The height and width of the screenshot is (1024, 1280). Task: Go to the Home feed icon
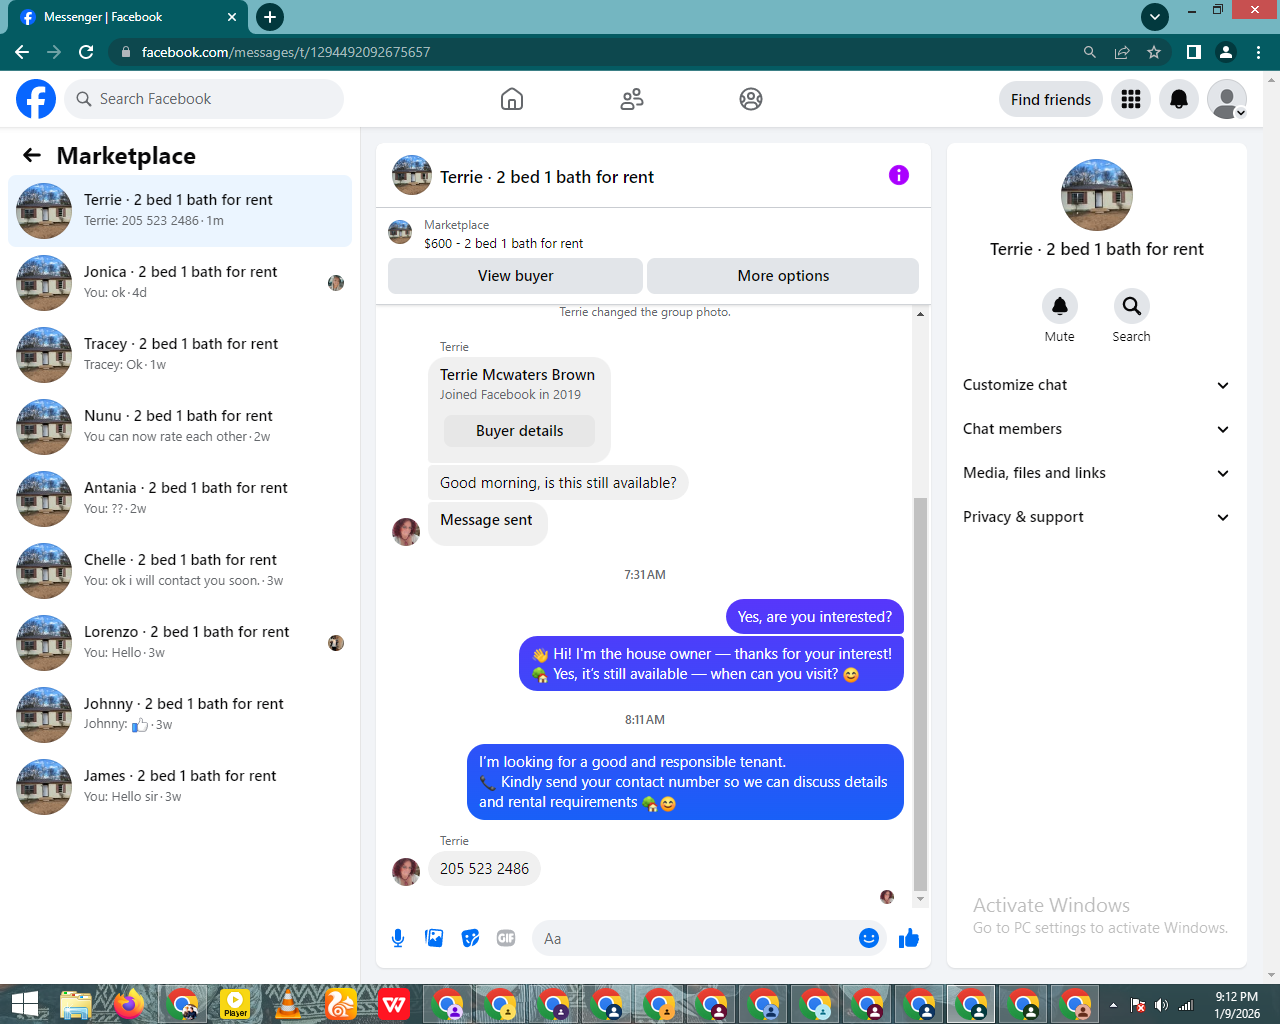point(512,99)
